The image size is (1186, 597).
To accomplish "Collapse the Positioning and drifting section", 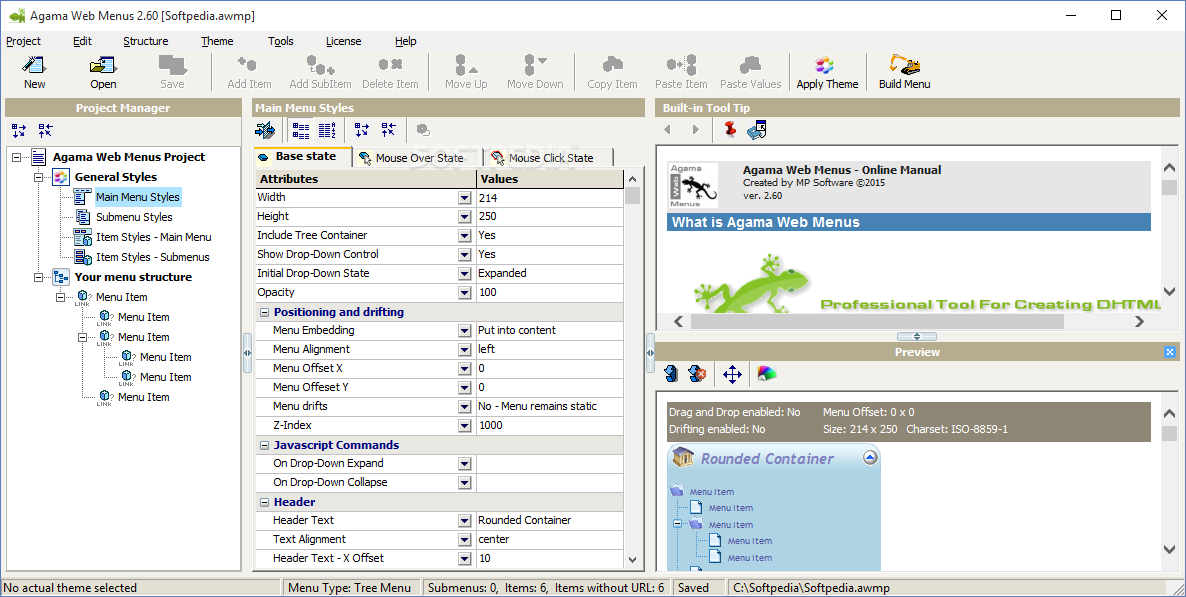I will pos(265,312).
